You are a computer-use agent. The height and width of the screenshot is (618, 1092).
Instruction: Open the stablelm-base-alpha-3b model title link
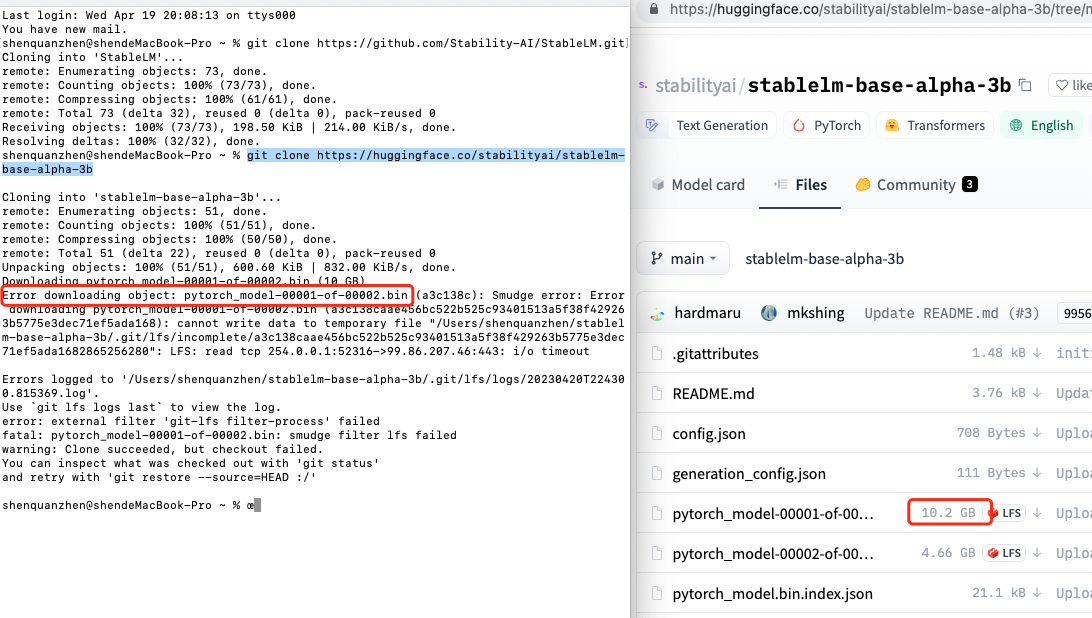coord(879,86)
